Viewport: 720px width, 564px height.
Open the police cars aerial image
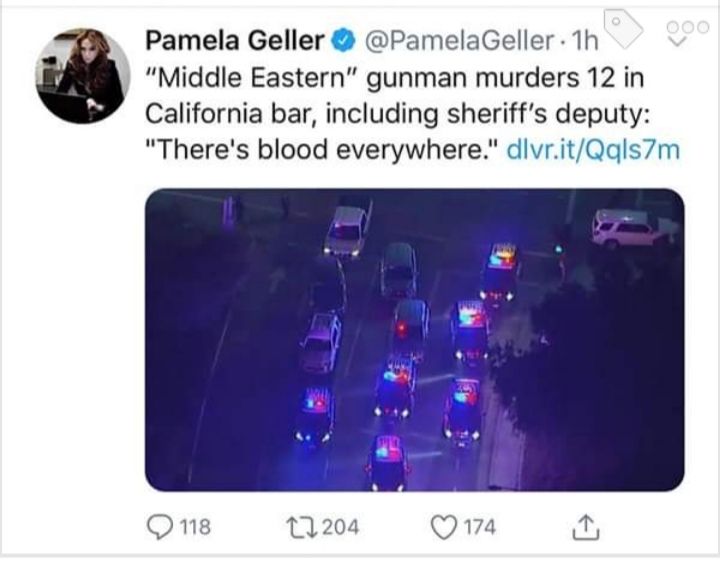(415, 340)
